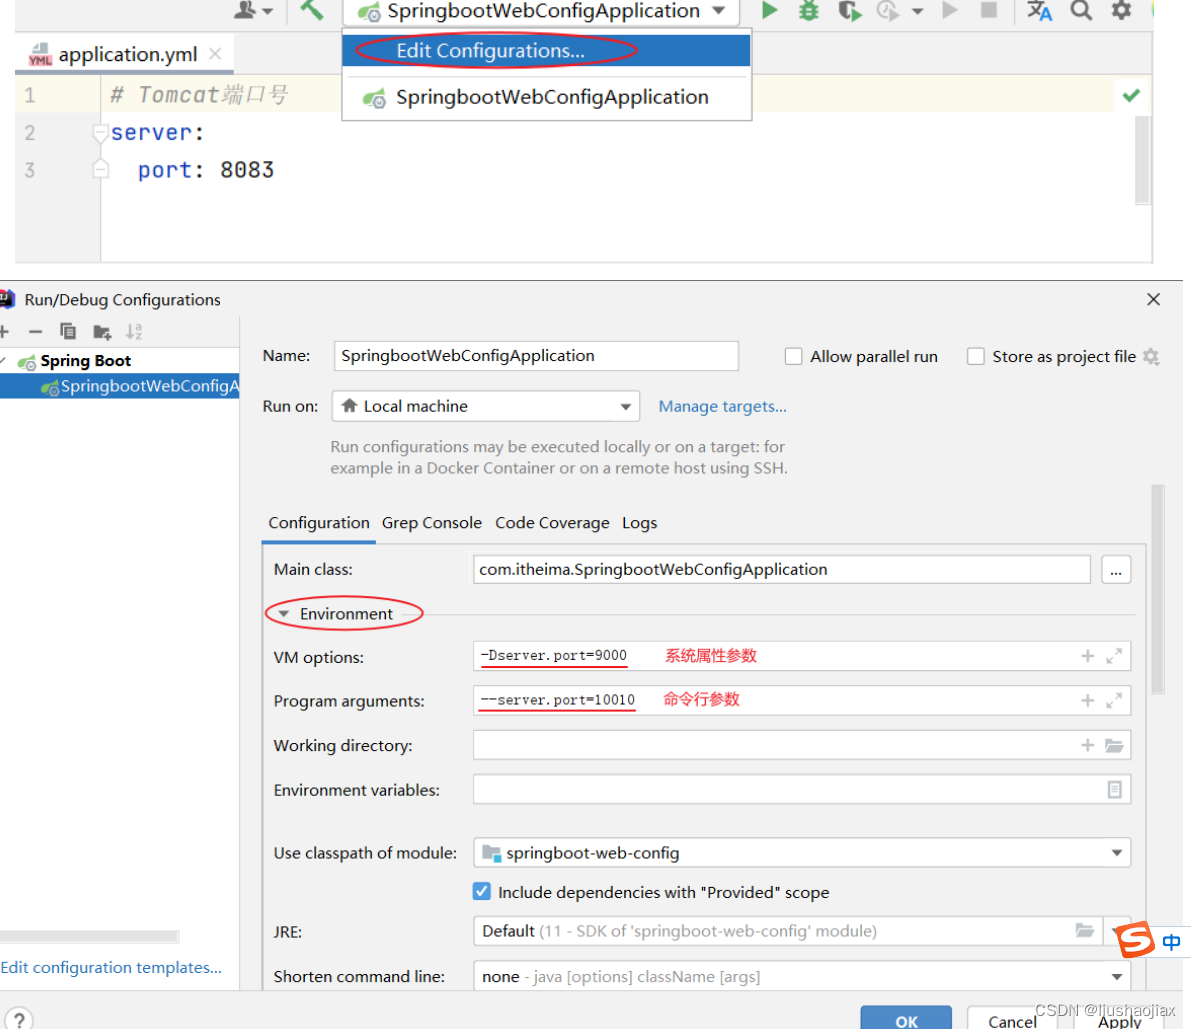This screenshot has width=1191, height=1029.
Task: Click the editor vertical scrollbar
Action: tap(1142, 159)
